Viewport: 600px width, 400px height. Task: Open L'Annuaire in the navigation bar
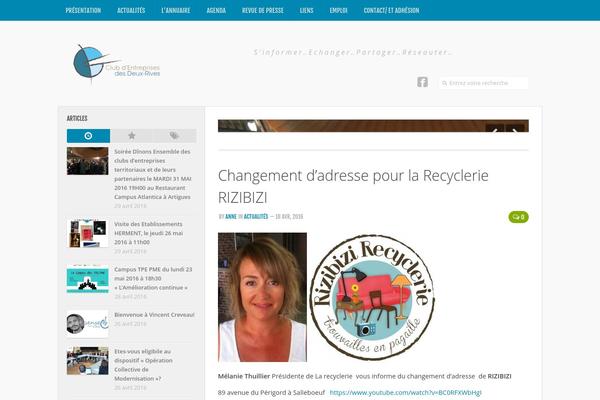(176, 10)
